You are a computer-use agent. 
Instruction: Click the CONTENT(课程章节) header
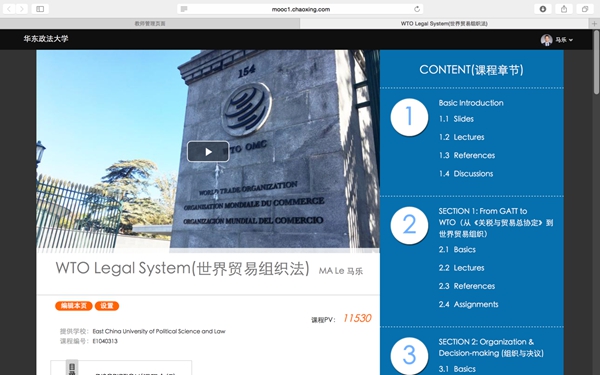(471, 70)
